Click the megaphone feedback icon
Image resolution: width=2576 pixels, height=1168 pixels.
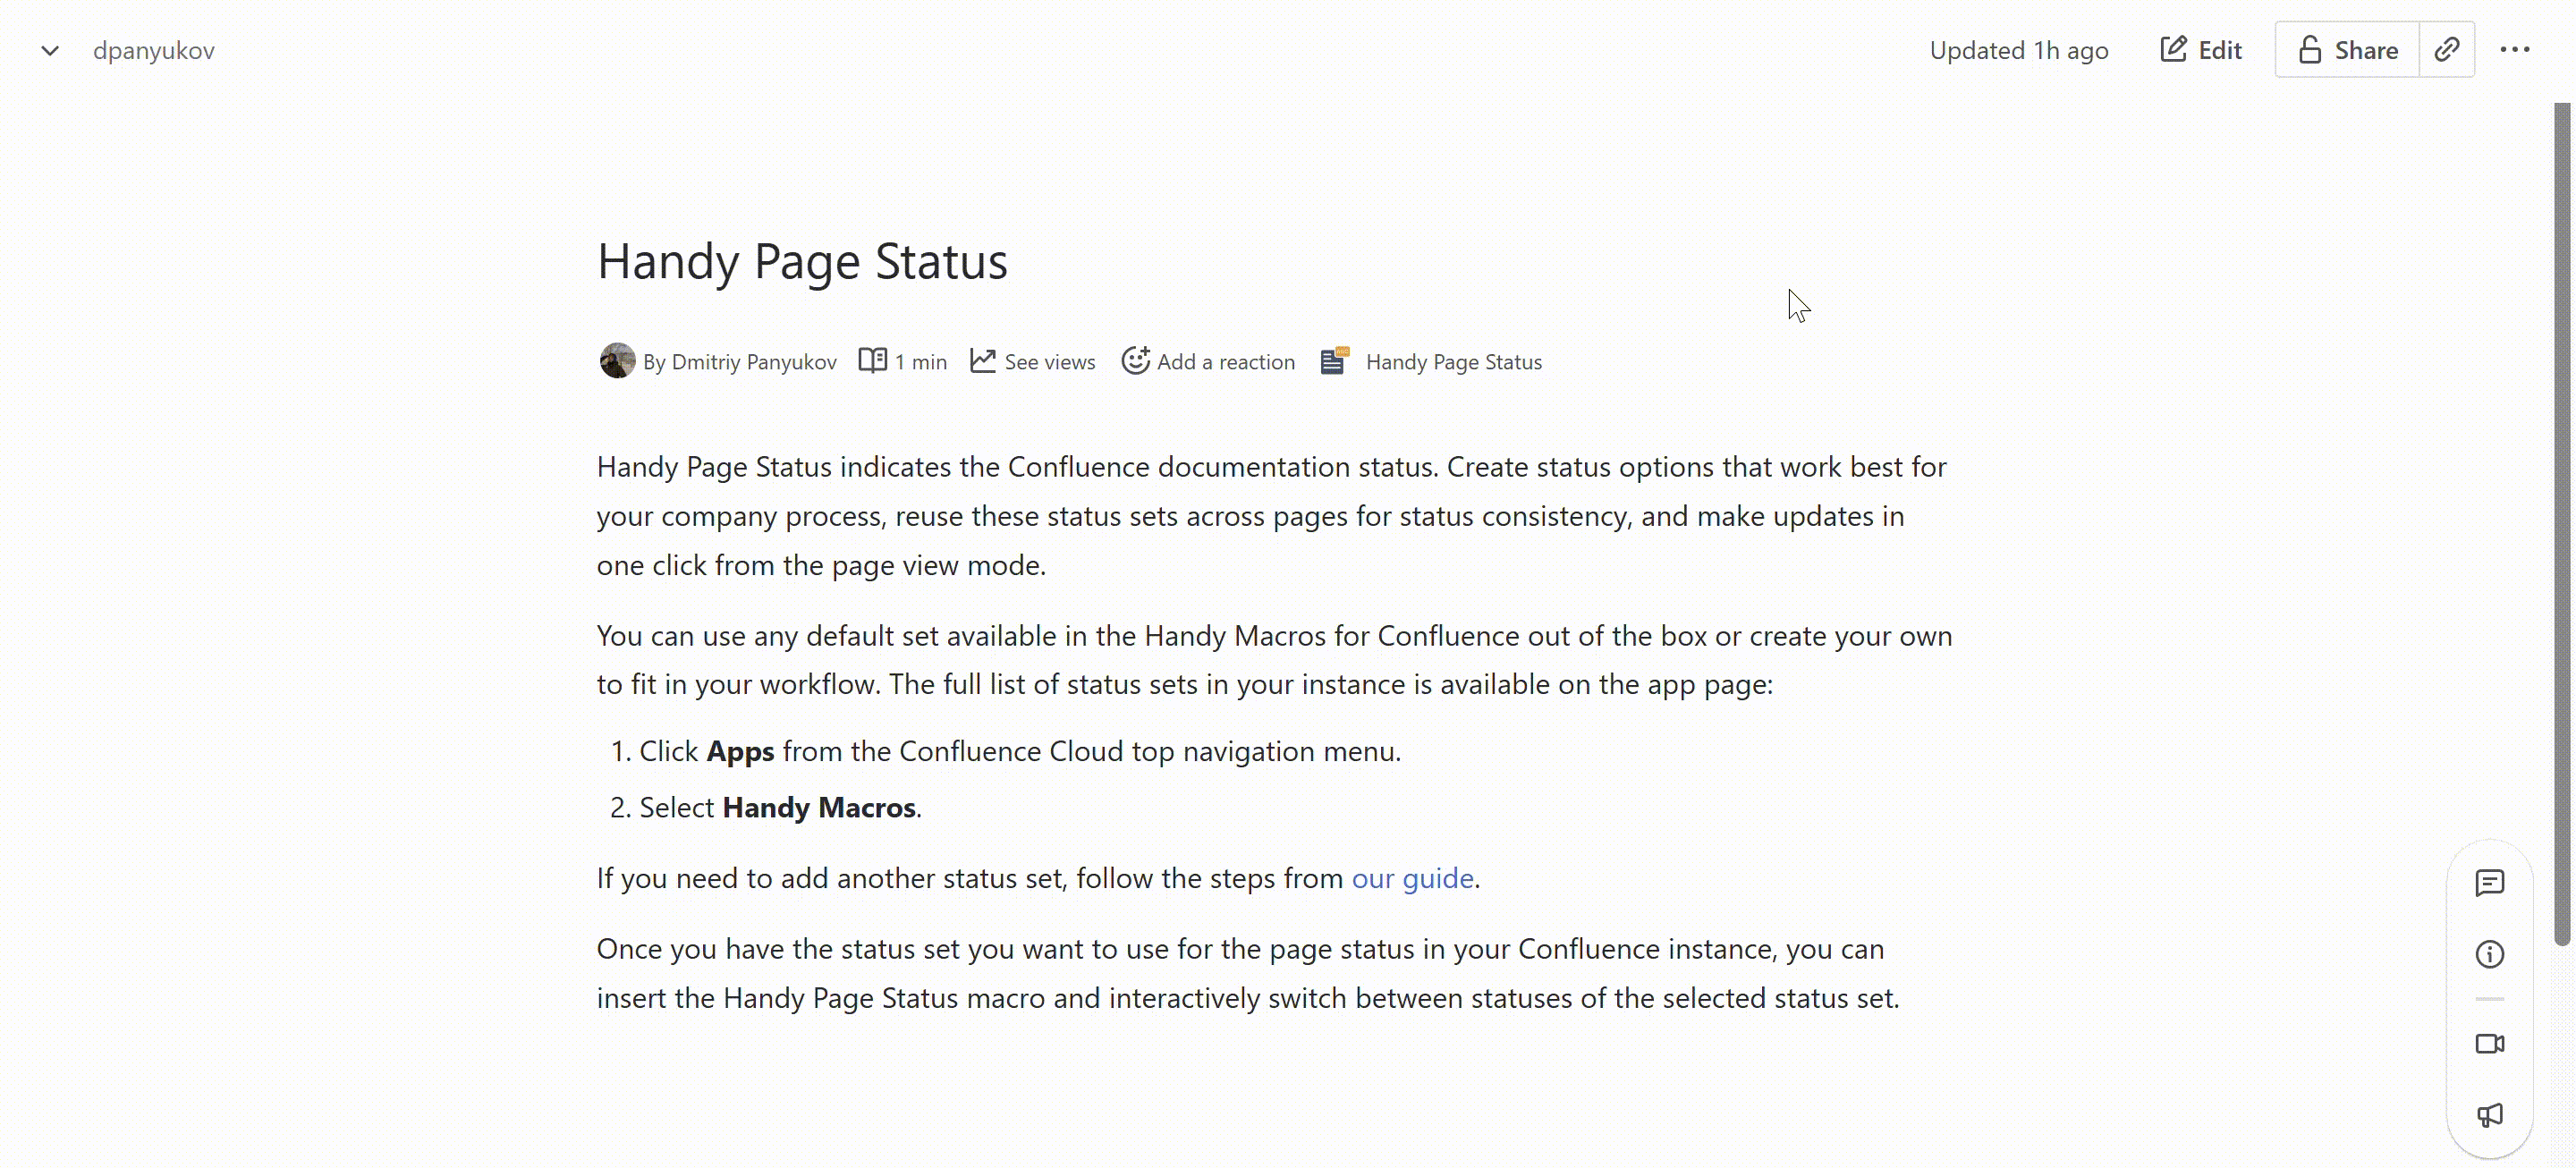point(2489,1115)
